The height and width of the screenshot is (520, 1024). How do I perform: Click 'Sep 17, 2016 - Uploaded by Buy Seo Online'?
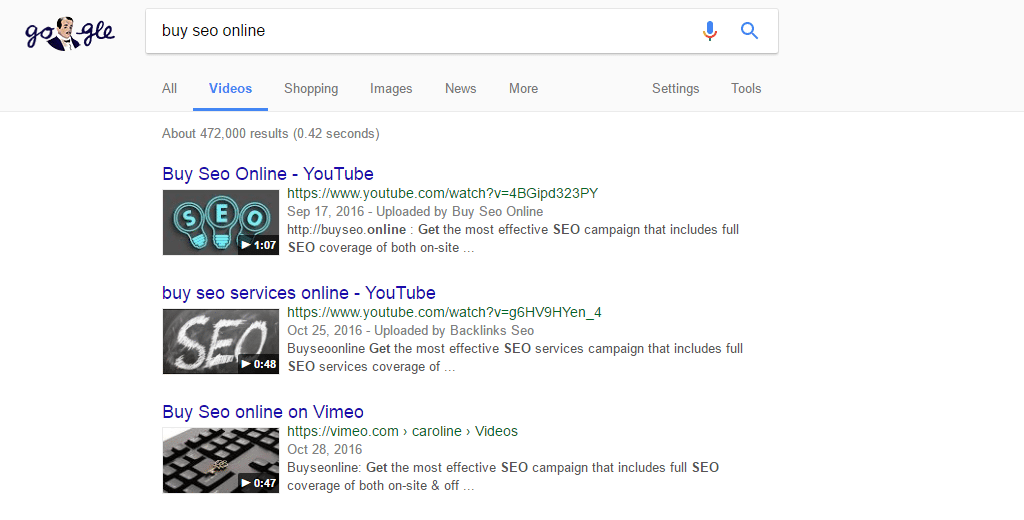(415, 212)
